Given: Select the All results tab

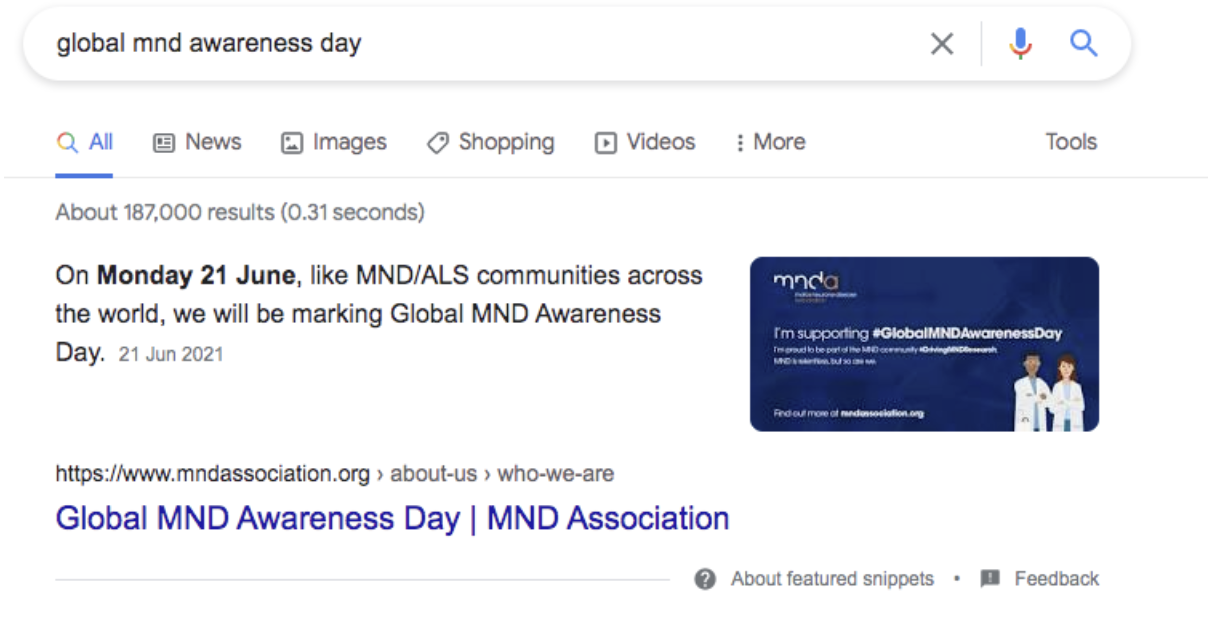Looking at the screenshot, I should (x=85, y=142).
